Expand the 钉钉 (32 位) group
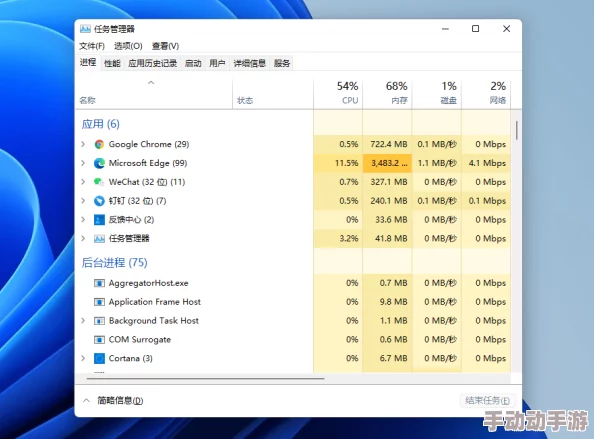594x439 pixels. (x=83, y=200)
